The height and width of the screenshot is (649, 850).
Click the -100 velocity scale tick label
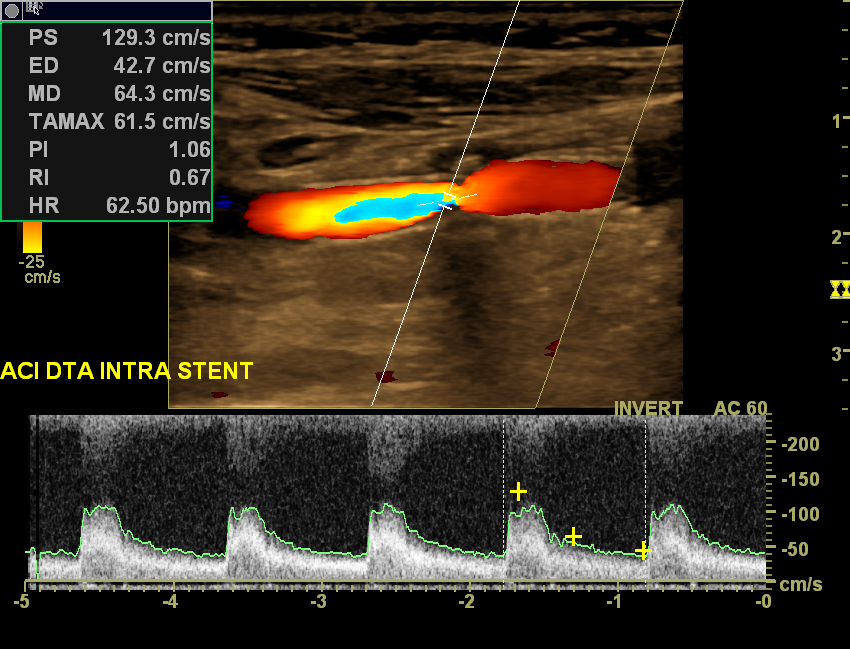(800, 514)
